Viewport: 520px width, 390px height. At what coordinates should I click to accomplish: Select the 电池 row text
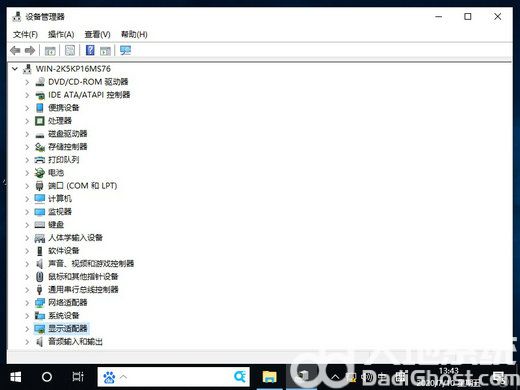point(56,173)
